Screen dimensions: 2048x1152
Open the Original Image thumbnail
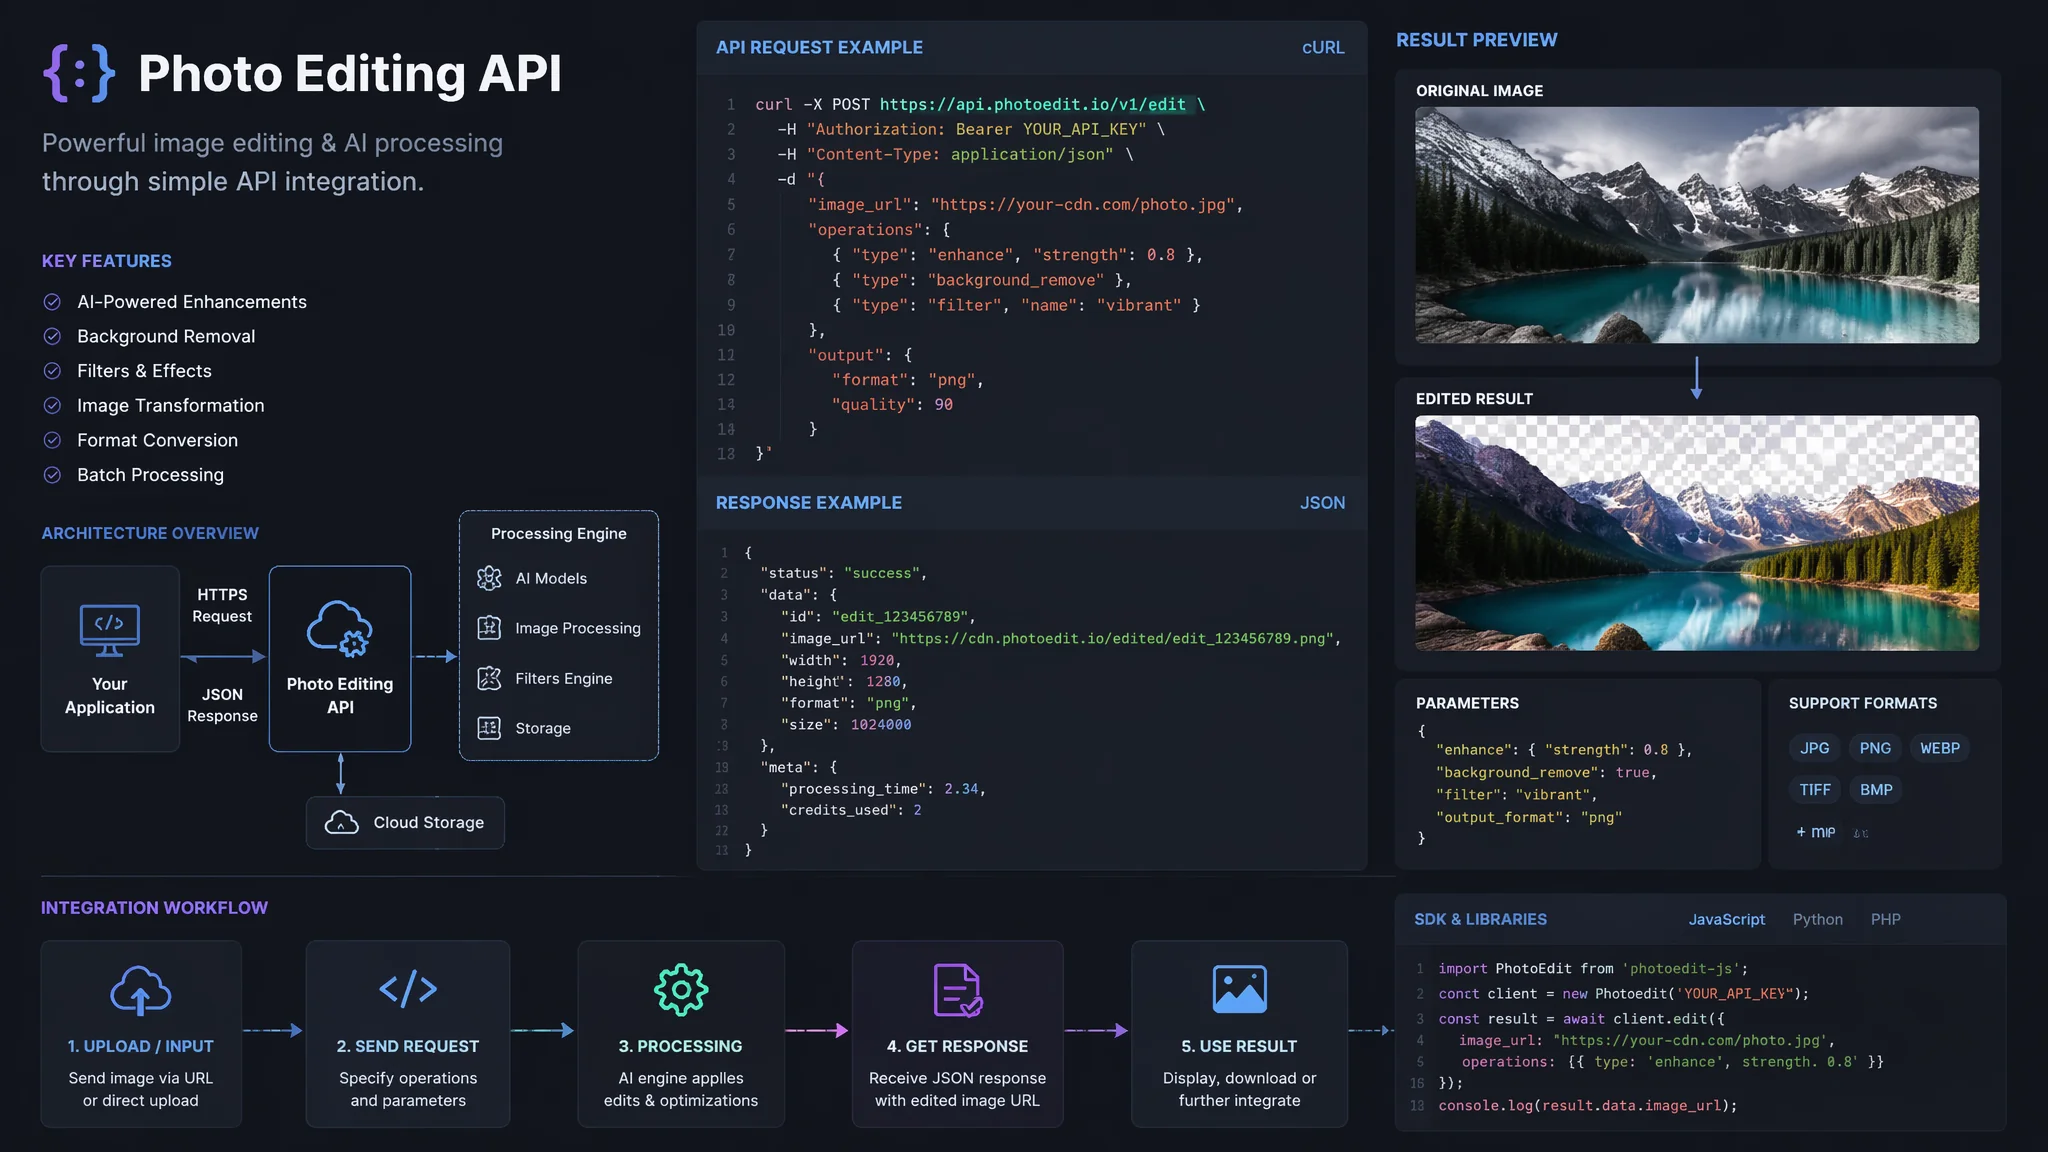click(x=1696, y=225)
